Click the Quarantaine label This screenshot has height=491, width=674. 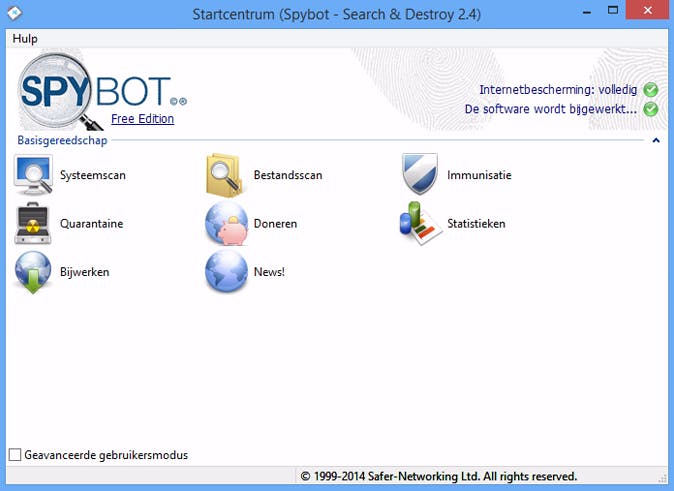click(x=92, y=224)
